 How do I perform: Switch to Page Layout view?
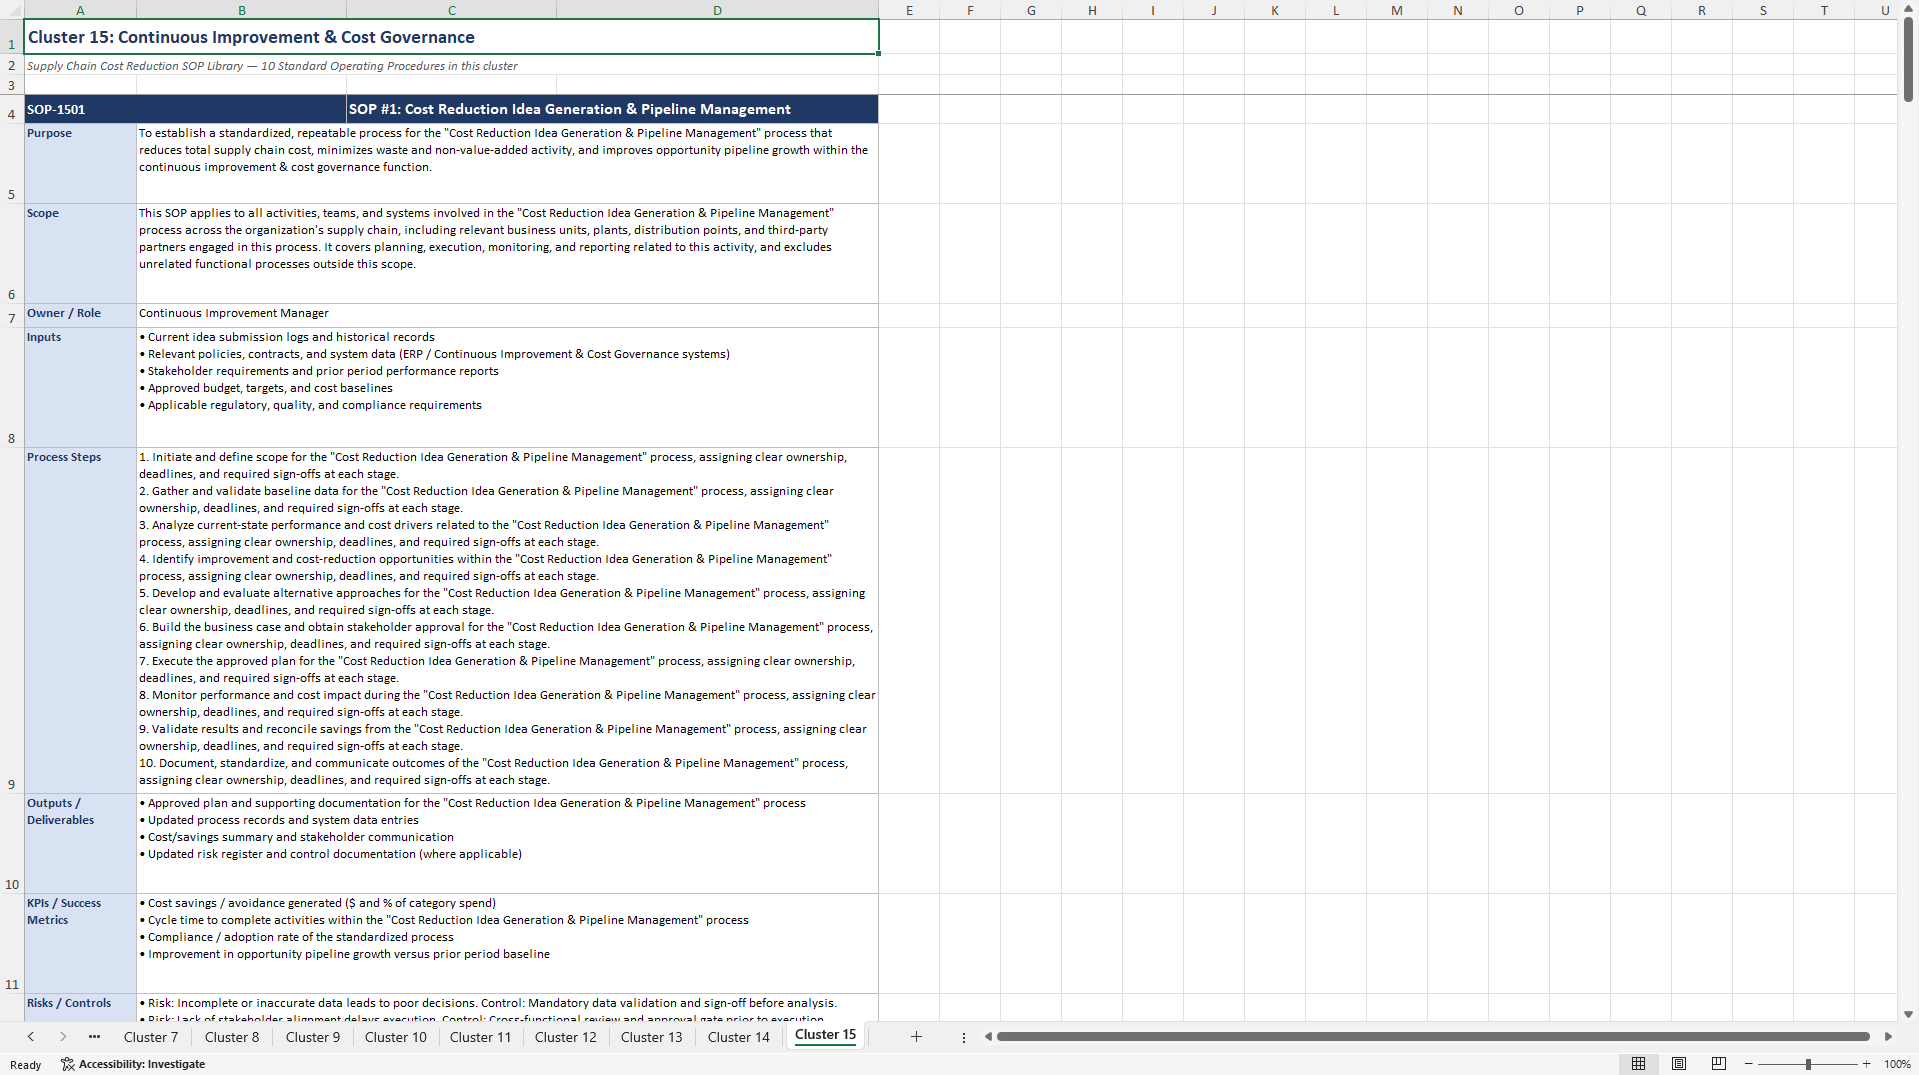click(1679, 1064)
